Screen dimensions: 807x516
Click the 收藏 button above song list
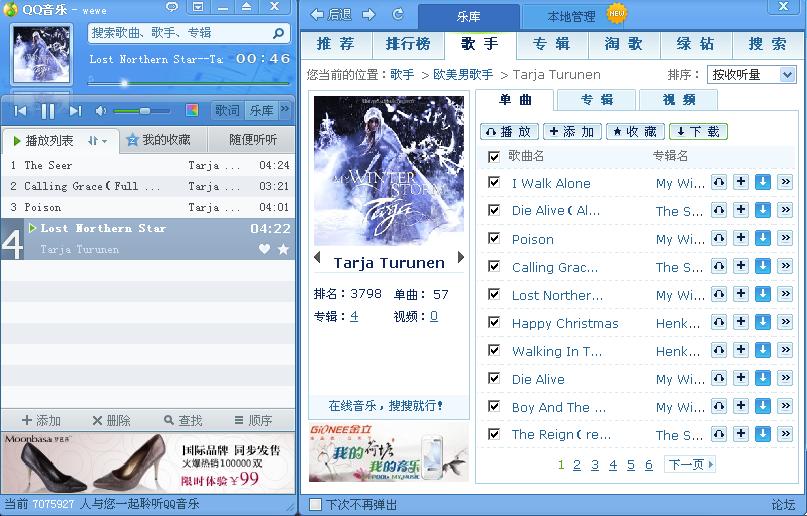tap(636, 132)
